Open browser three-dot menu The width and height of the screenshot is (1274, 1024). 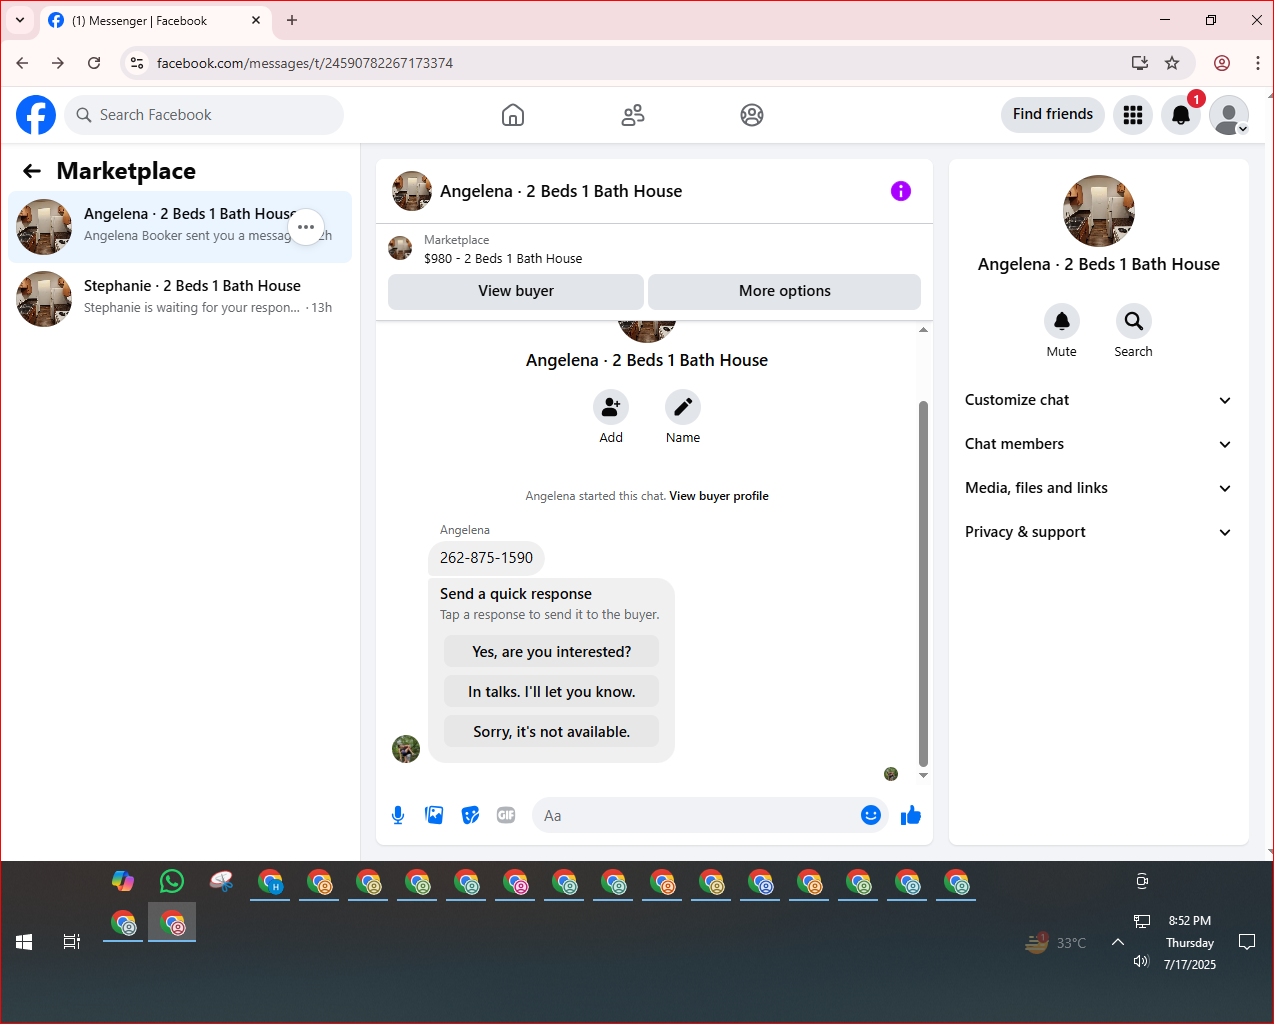(x=1258, y=63)
